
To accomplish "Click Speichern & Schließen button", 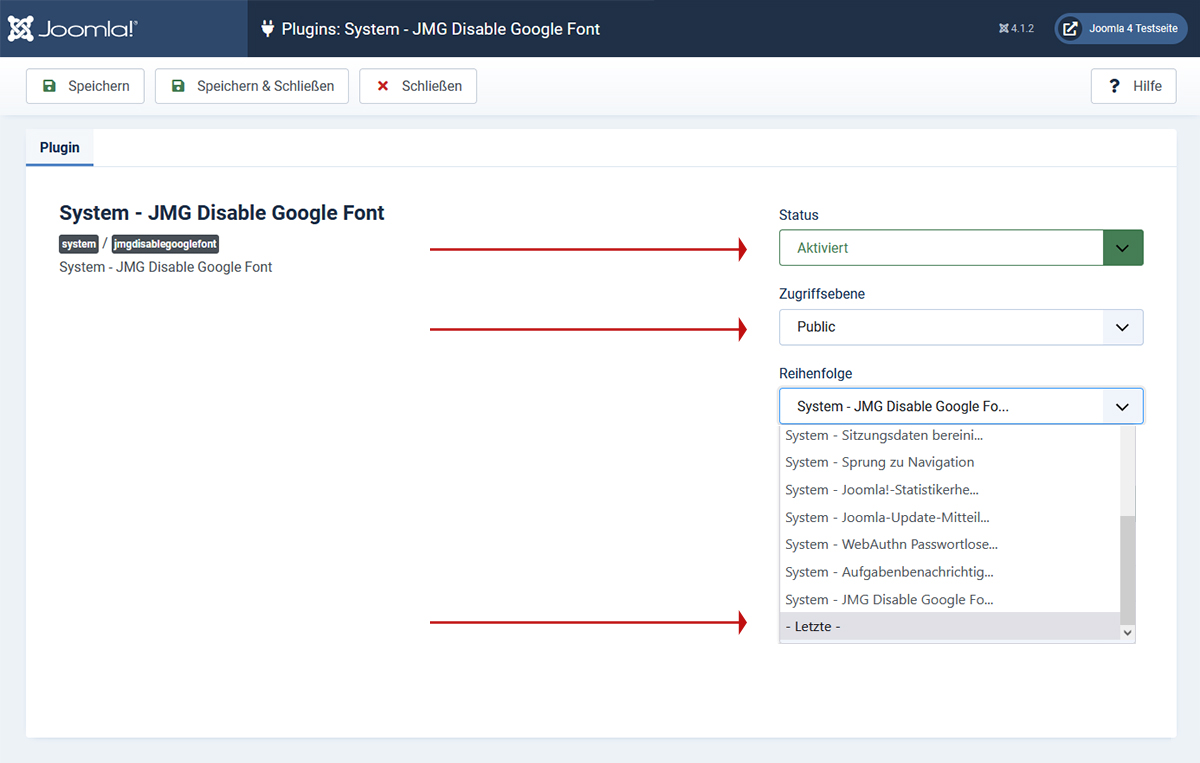I will 252,86.
